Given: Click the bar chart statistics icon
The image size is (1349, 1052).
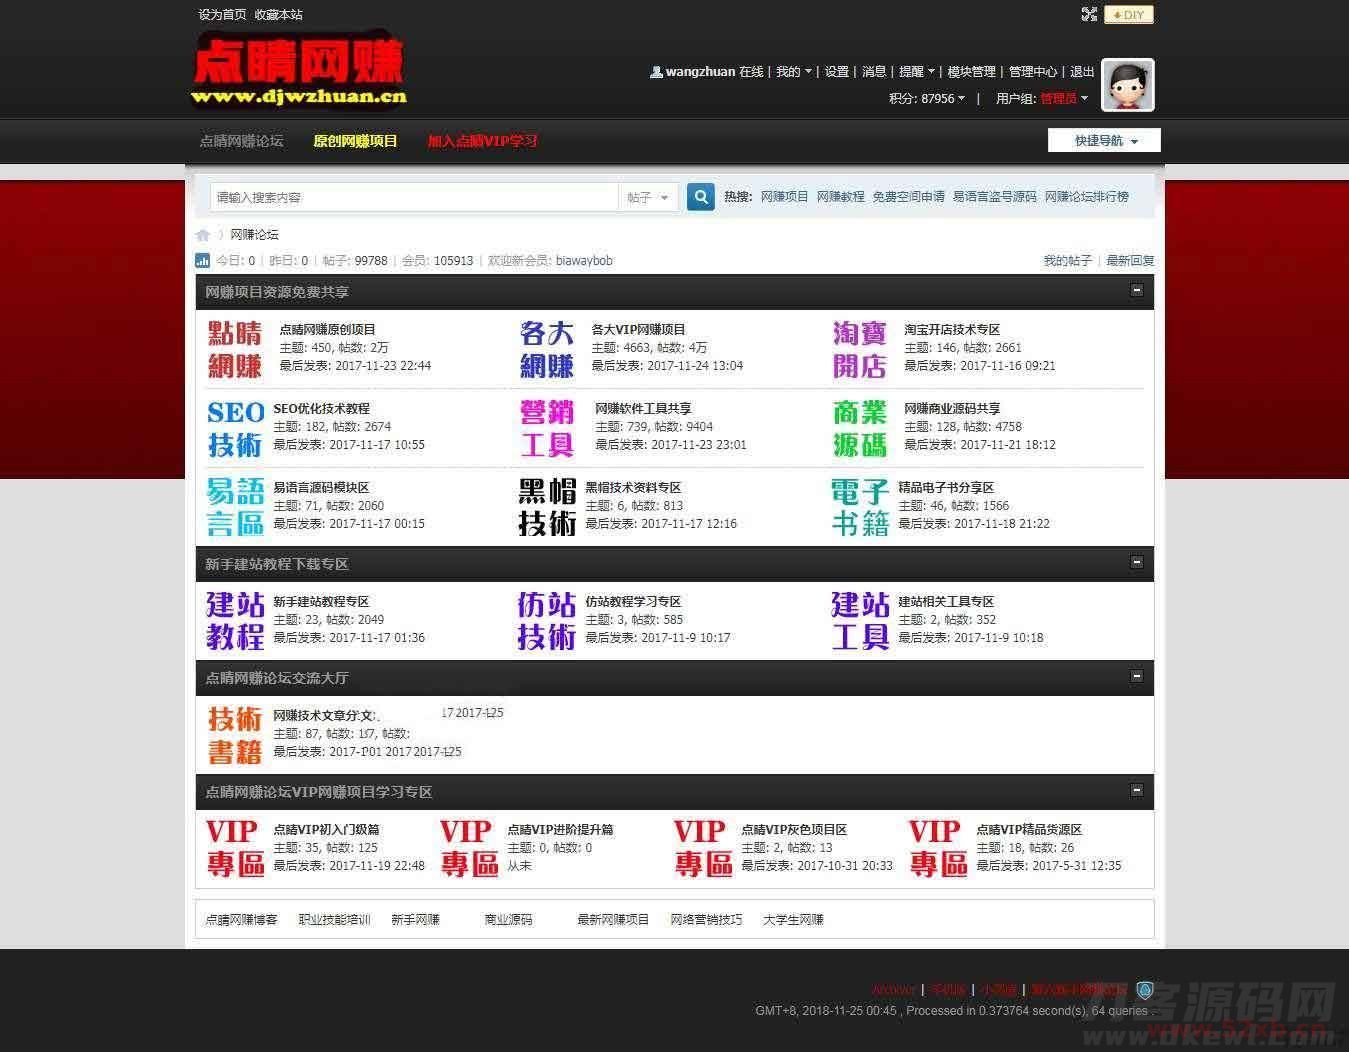Looking at the screenshot, I should pos(203,260).
